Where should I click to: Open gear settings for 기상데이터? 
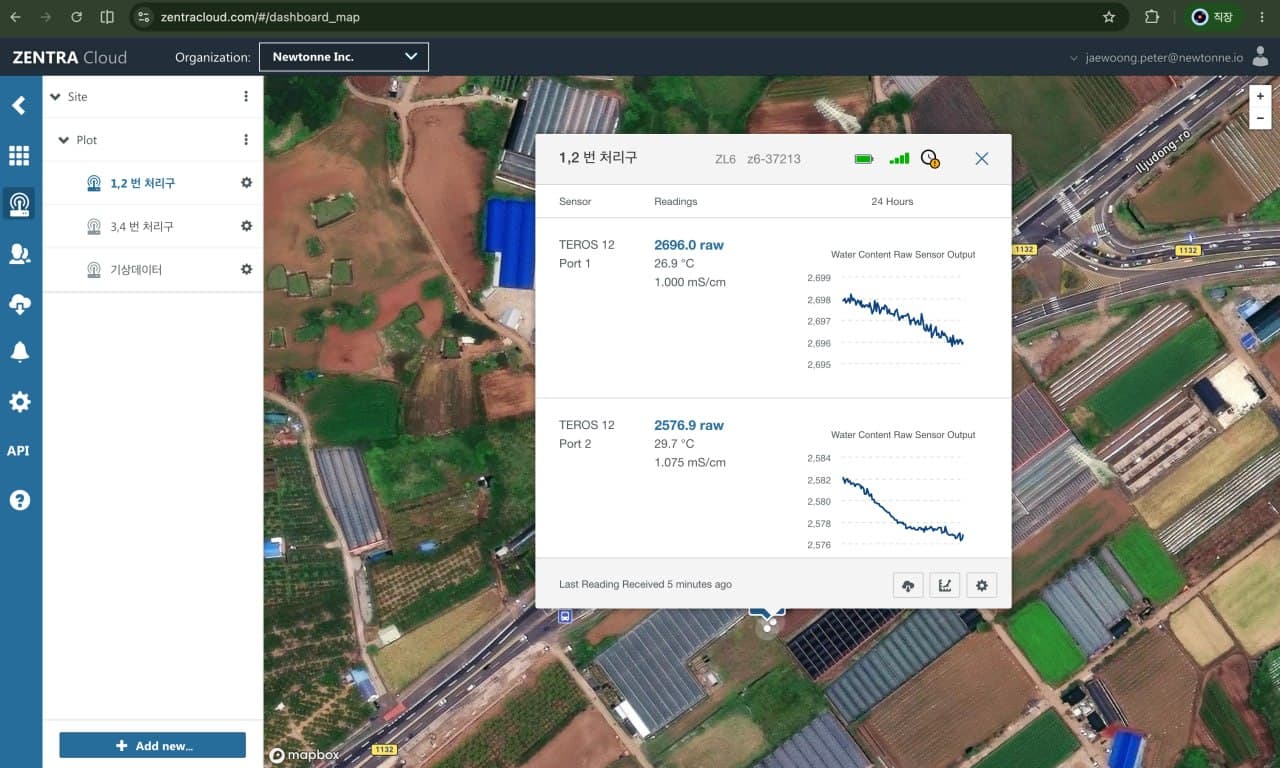coord(246,270)
